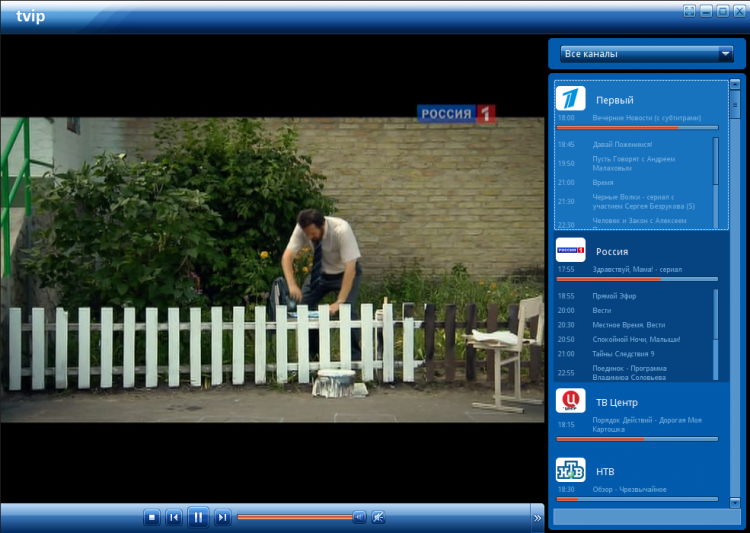Select Местное Время. Вести entry
This screenshot has height=533, width=750.
point(629,324)
